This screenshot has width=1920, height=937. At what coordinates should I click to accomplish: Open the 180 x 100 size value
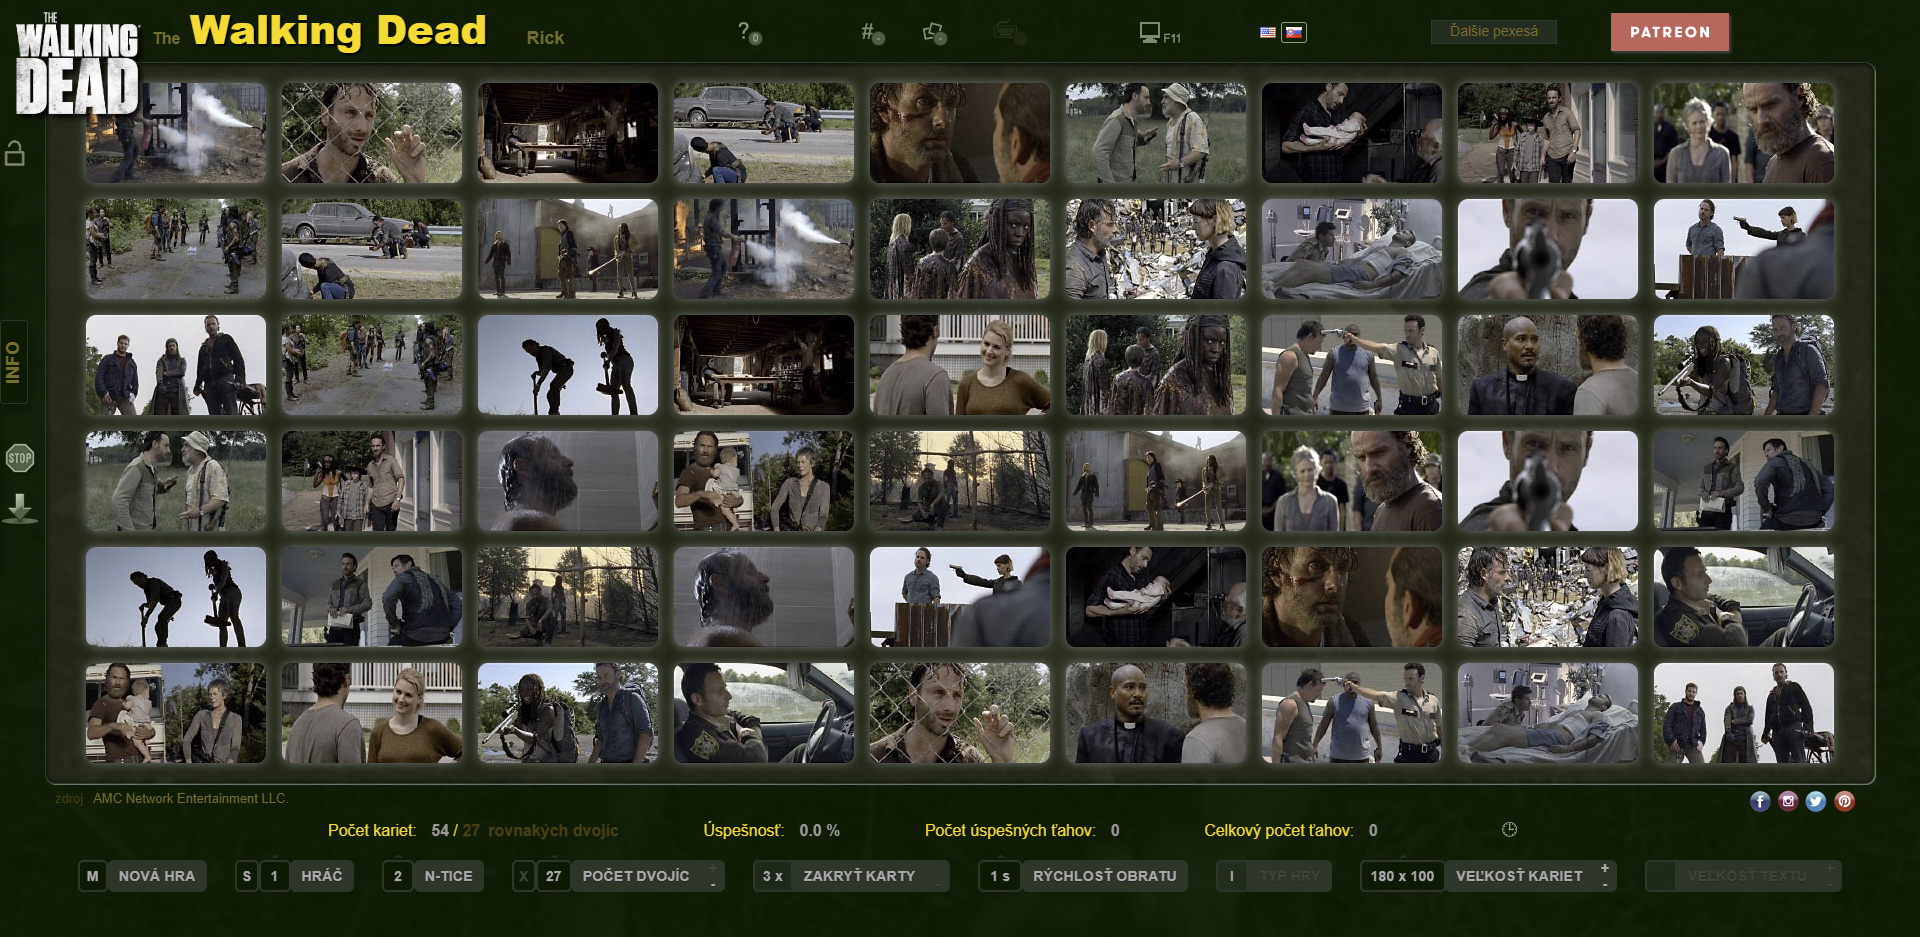1402,876
